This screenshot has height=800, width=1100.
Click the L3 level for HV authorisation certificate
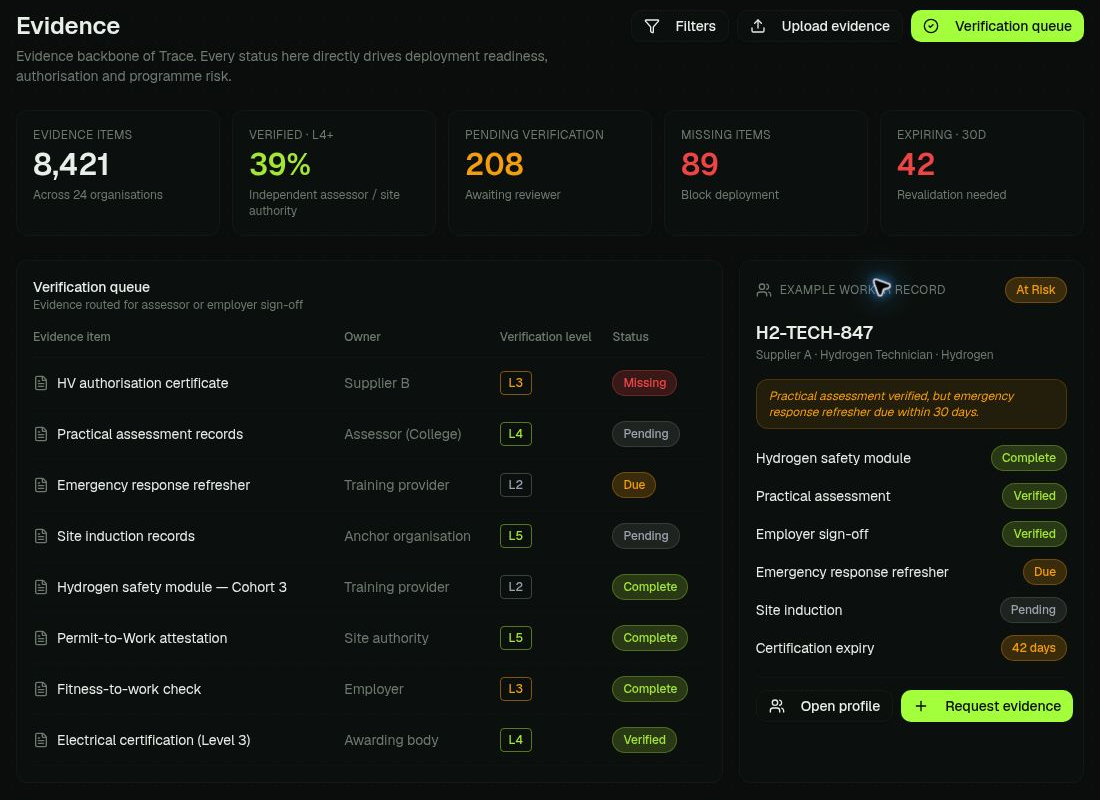516,383
